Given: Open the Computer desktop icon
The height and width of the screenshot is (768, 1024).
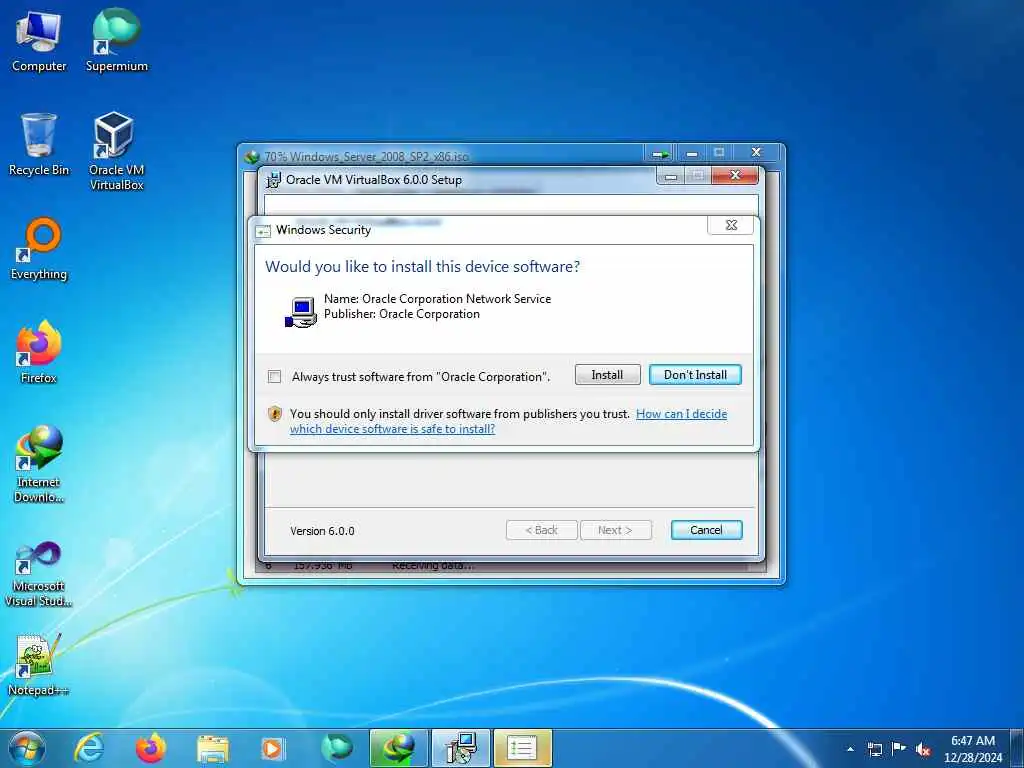Looking at the screenshot, I should pyautogui.click(x=39, y=41).
